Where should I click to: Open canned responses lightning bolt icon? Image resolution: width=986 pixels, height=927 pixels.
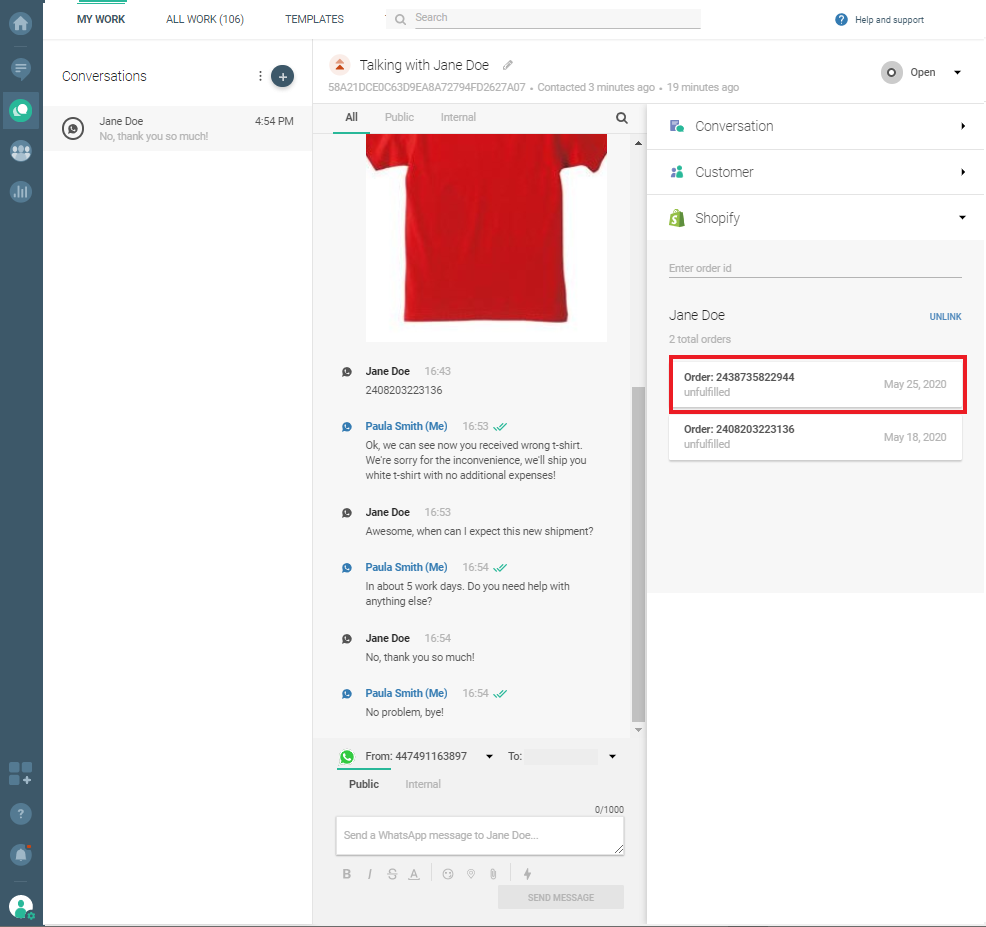coord(528,873)
